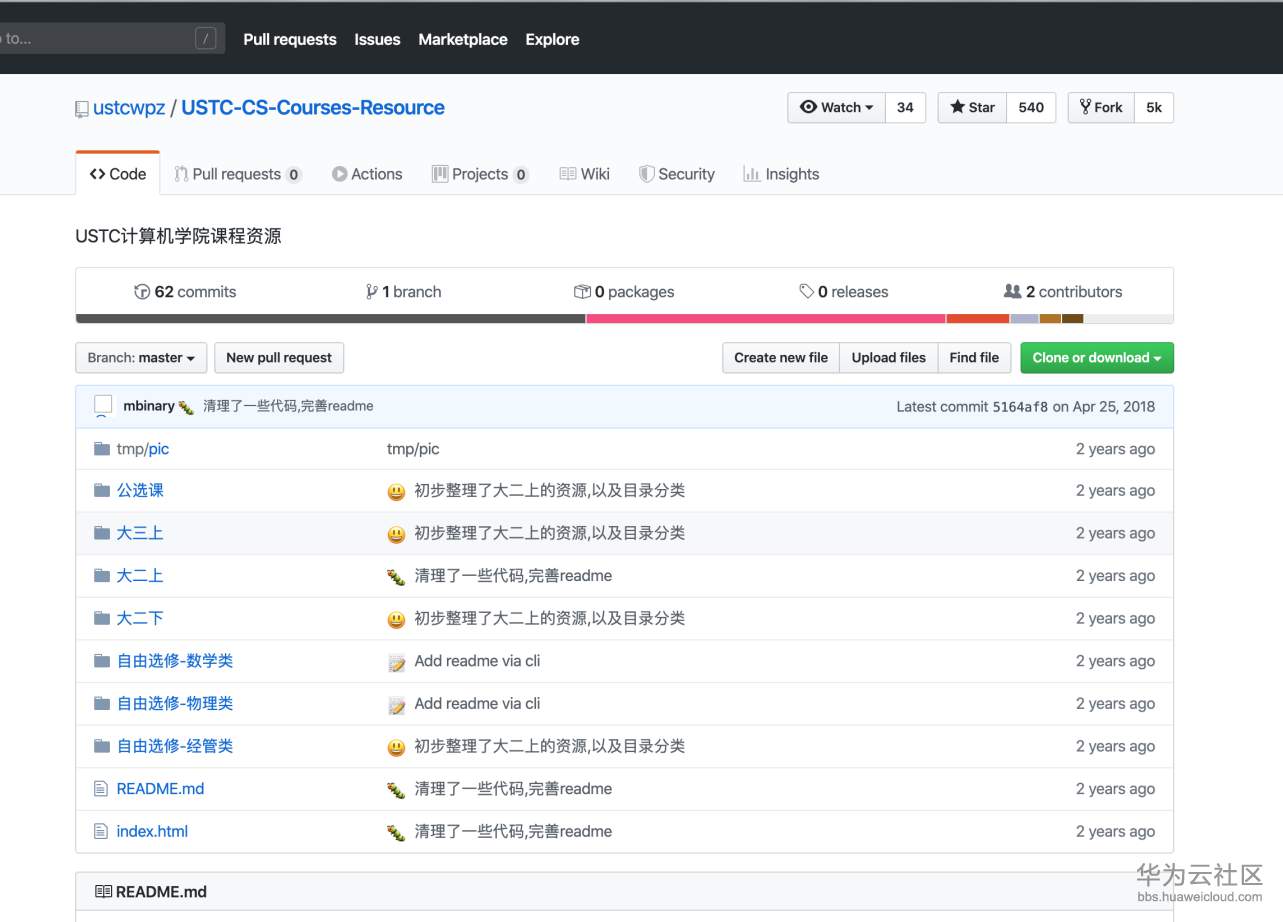Click the folder icon beside tmp/pic
The image size is (1283, 922).
[101, 448]
